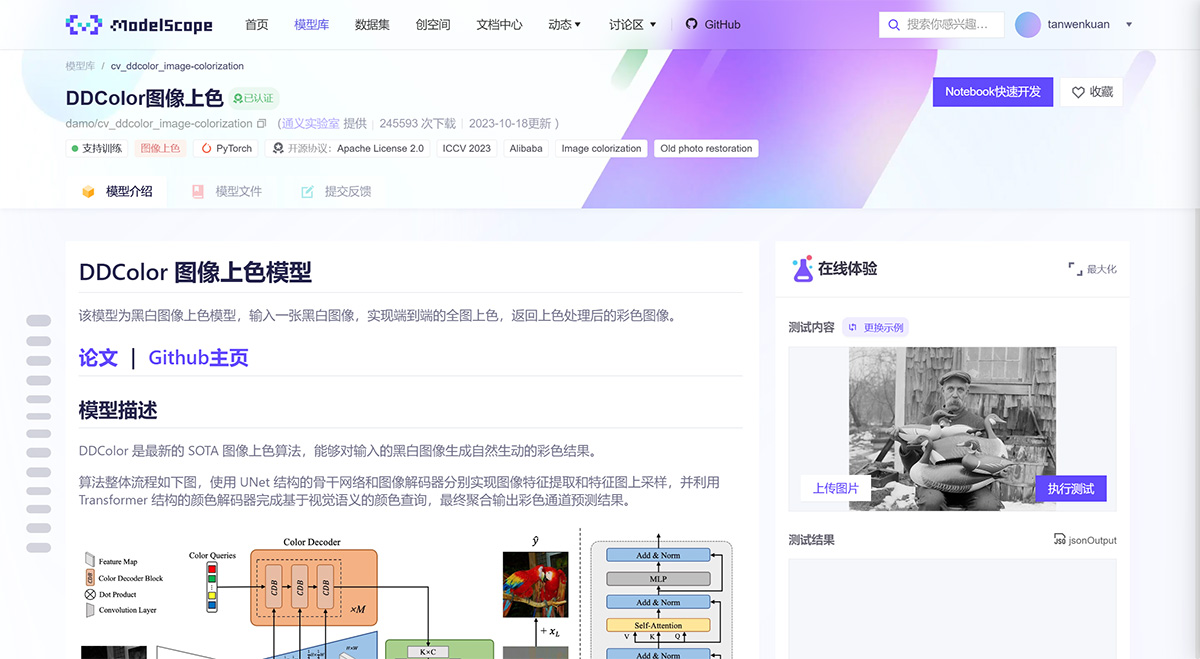1200x659 pixels.
Task: Expand the 讨论区 dropdown menu
Action: (x=630, y=24)
